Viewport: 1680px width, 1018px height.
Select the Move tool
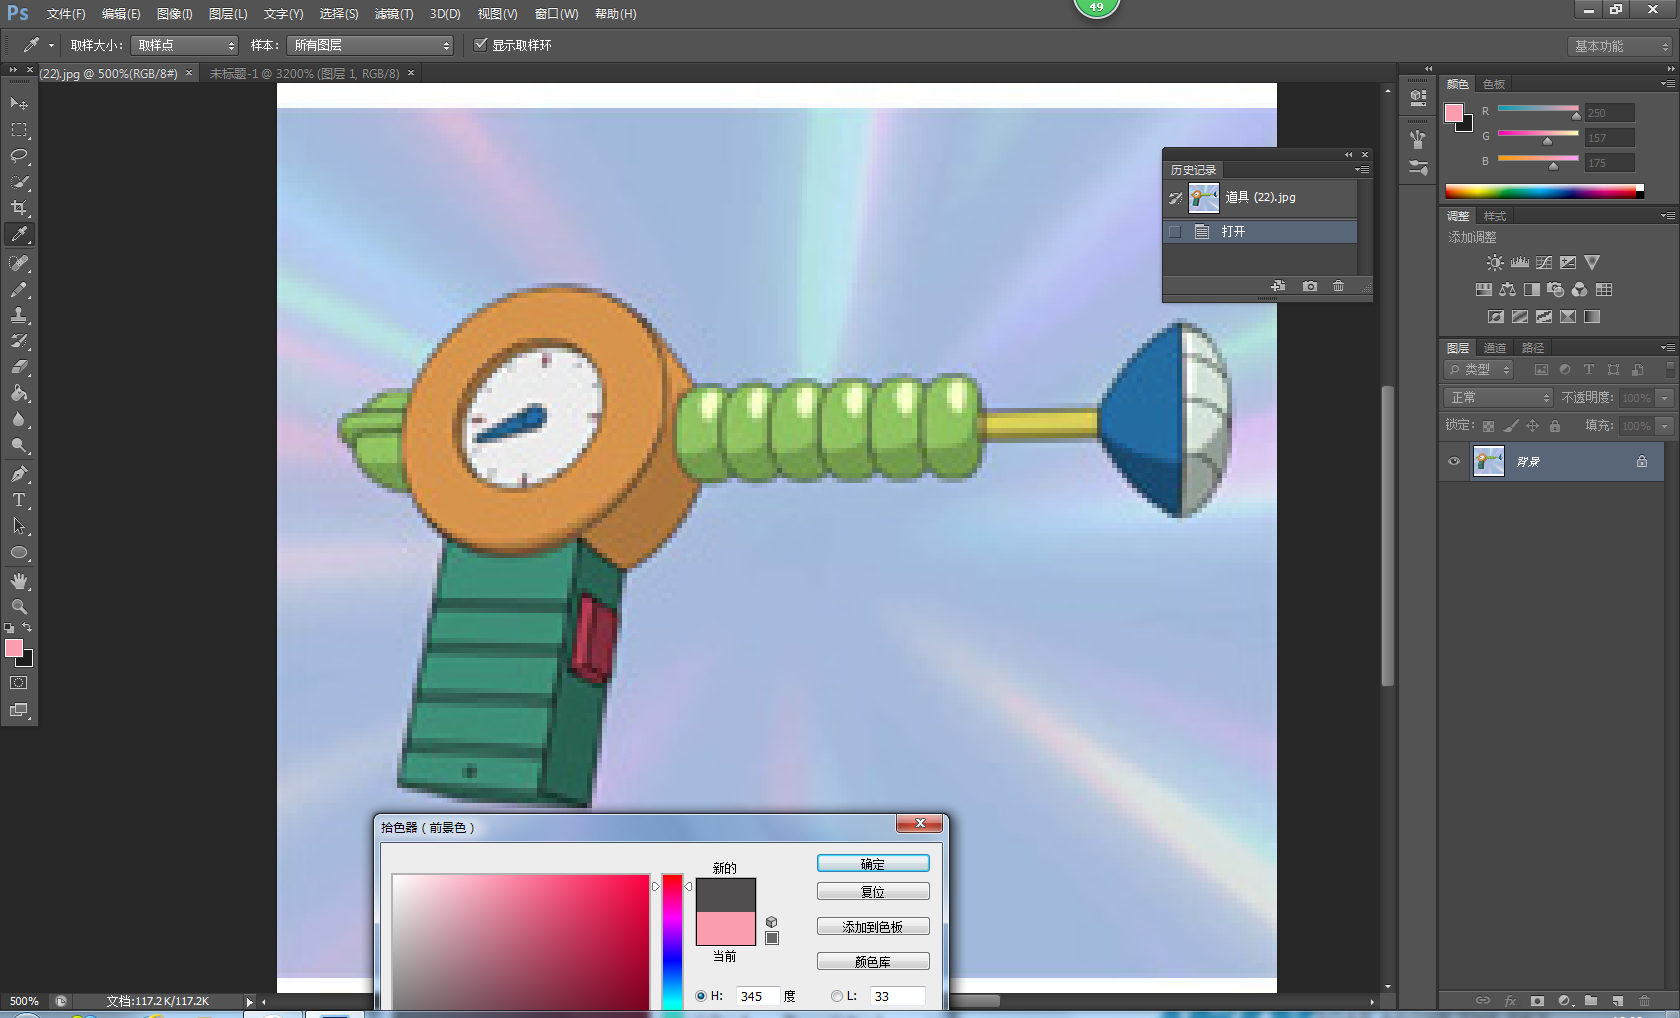pyautogui.click(x=19, y=104)
